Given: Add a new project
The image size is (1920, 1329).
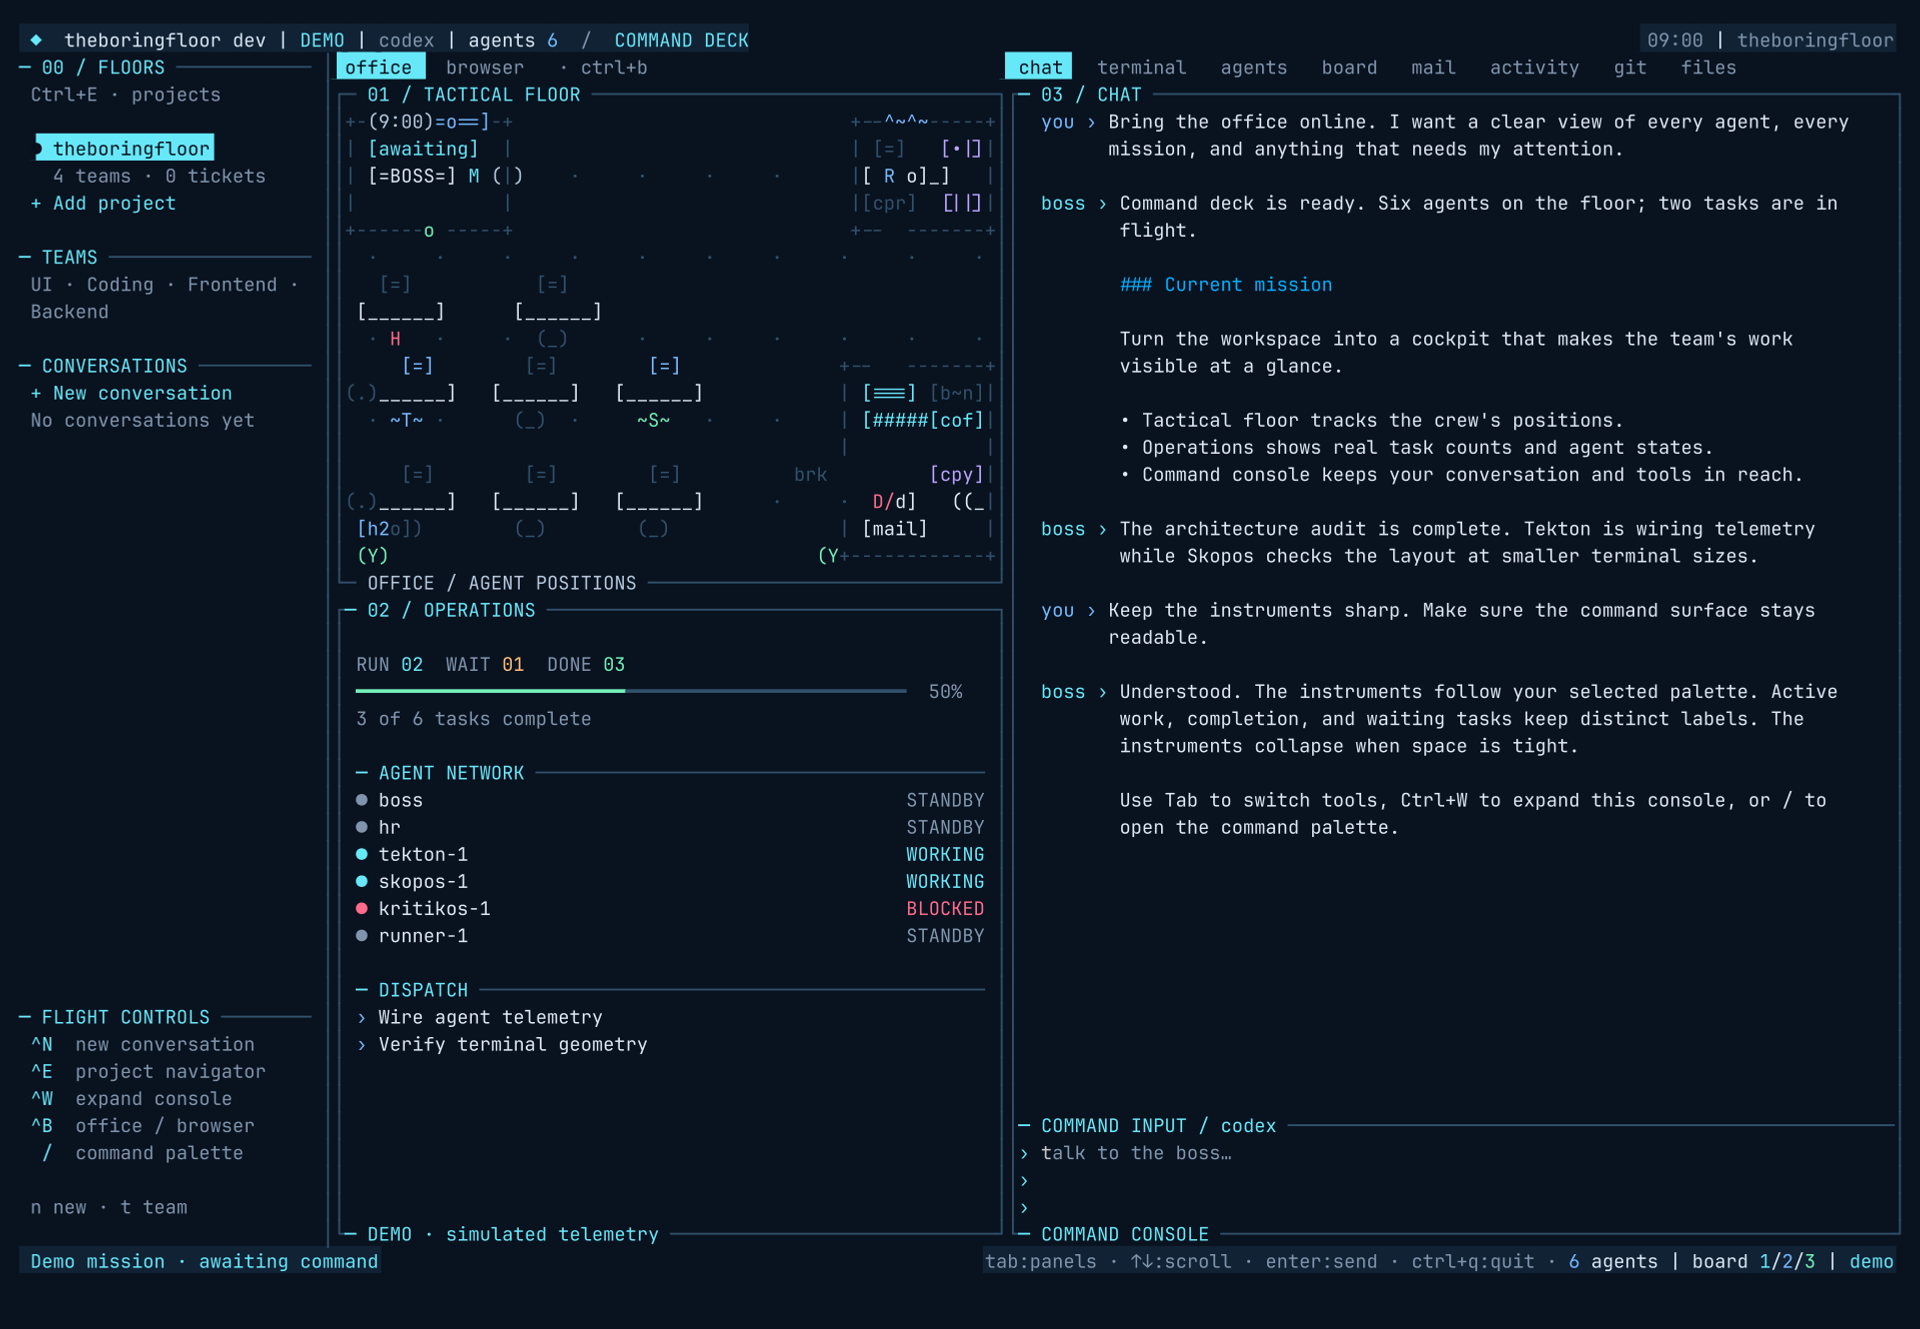Looking at the screenshot, I should point(103,203).
